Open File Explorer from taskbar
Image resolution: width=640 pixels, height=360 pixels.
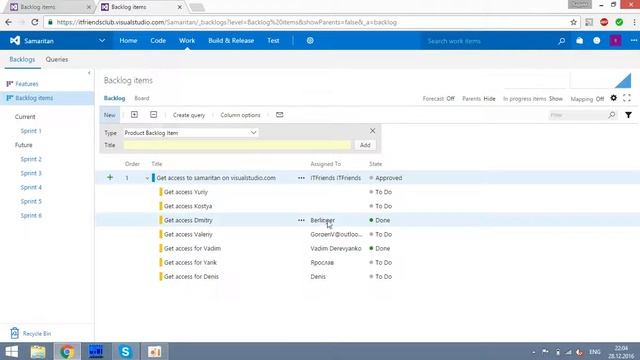tap(38, 351)
